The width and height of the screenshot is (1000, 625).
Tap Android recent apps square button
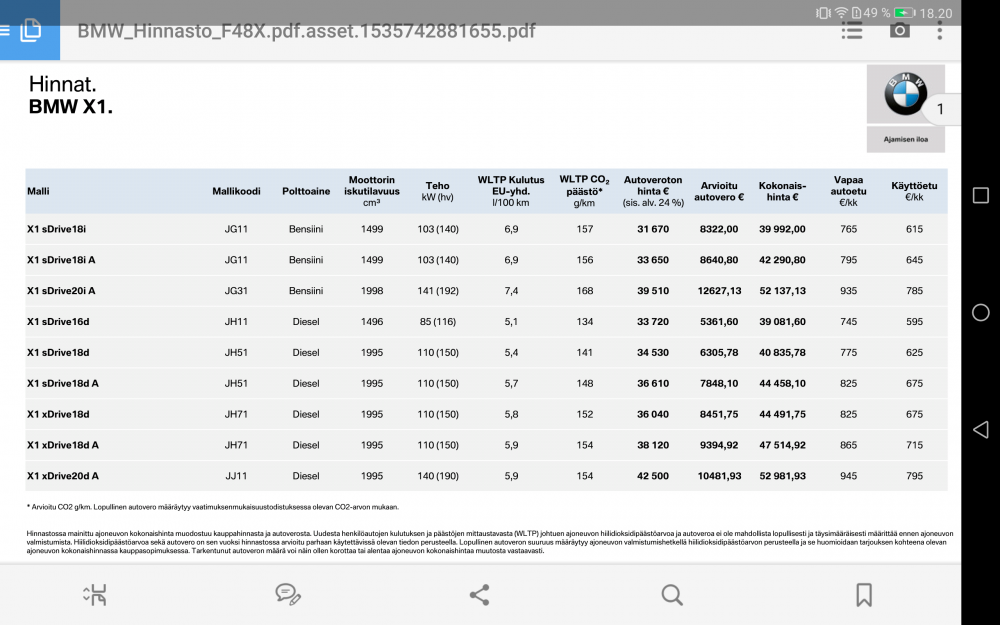click(x=981, y=195)
